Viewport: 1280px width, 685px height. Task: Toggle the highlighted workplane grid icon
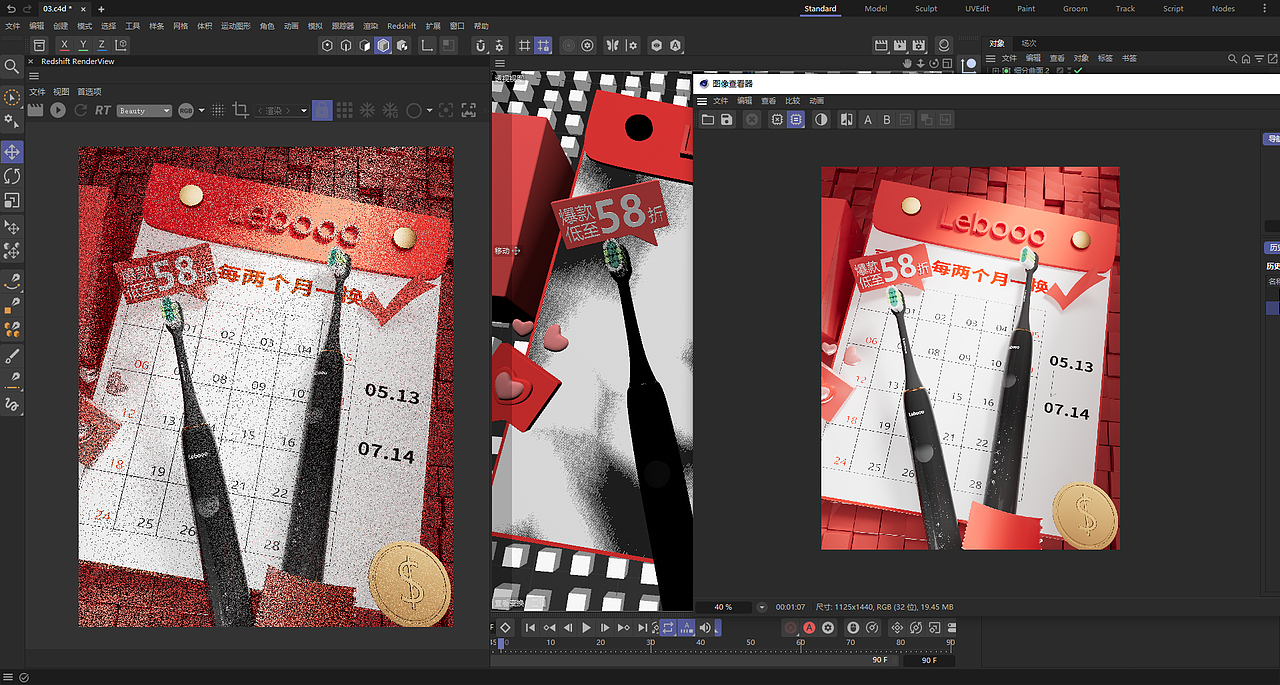[543, 45]
